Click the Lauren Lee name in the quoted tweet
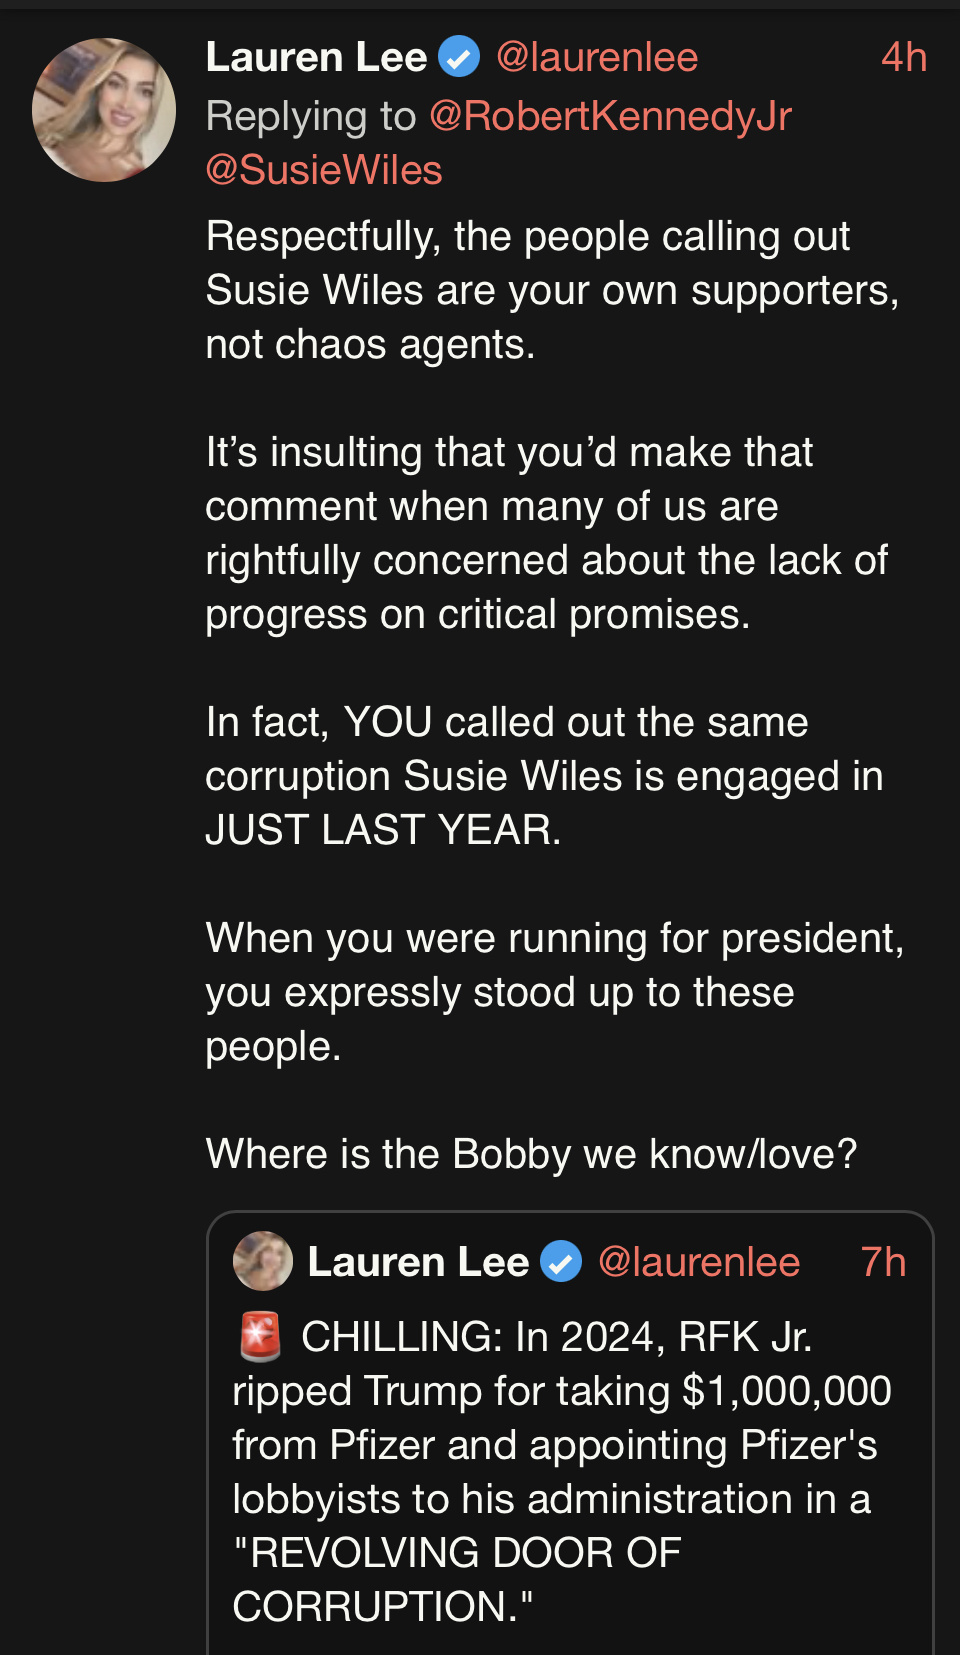 click(418, 1262)
